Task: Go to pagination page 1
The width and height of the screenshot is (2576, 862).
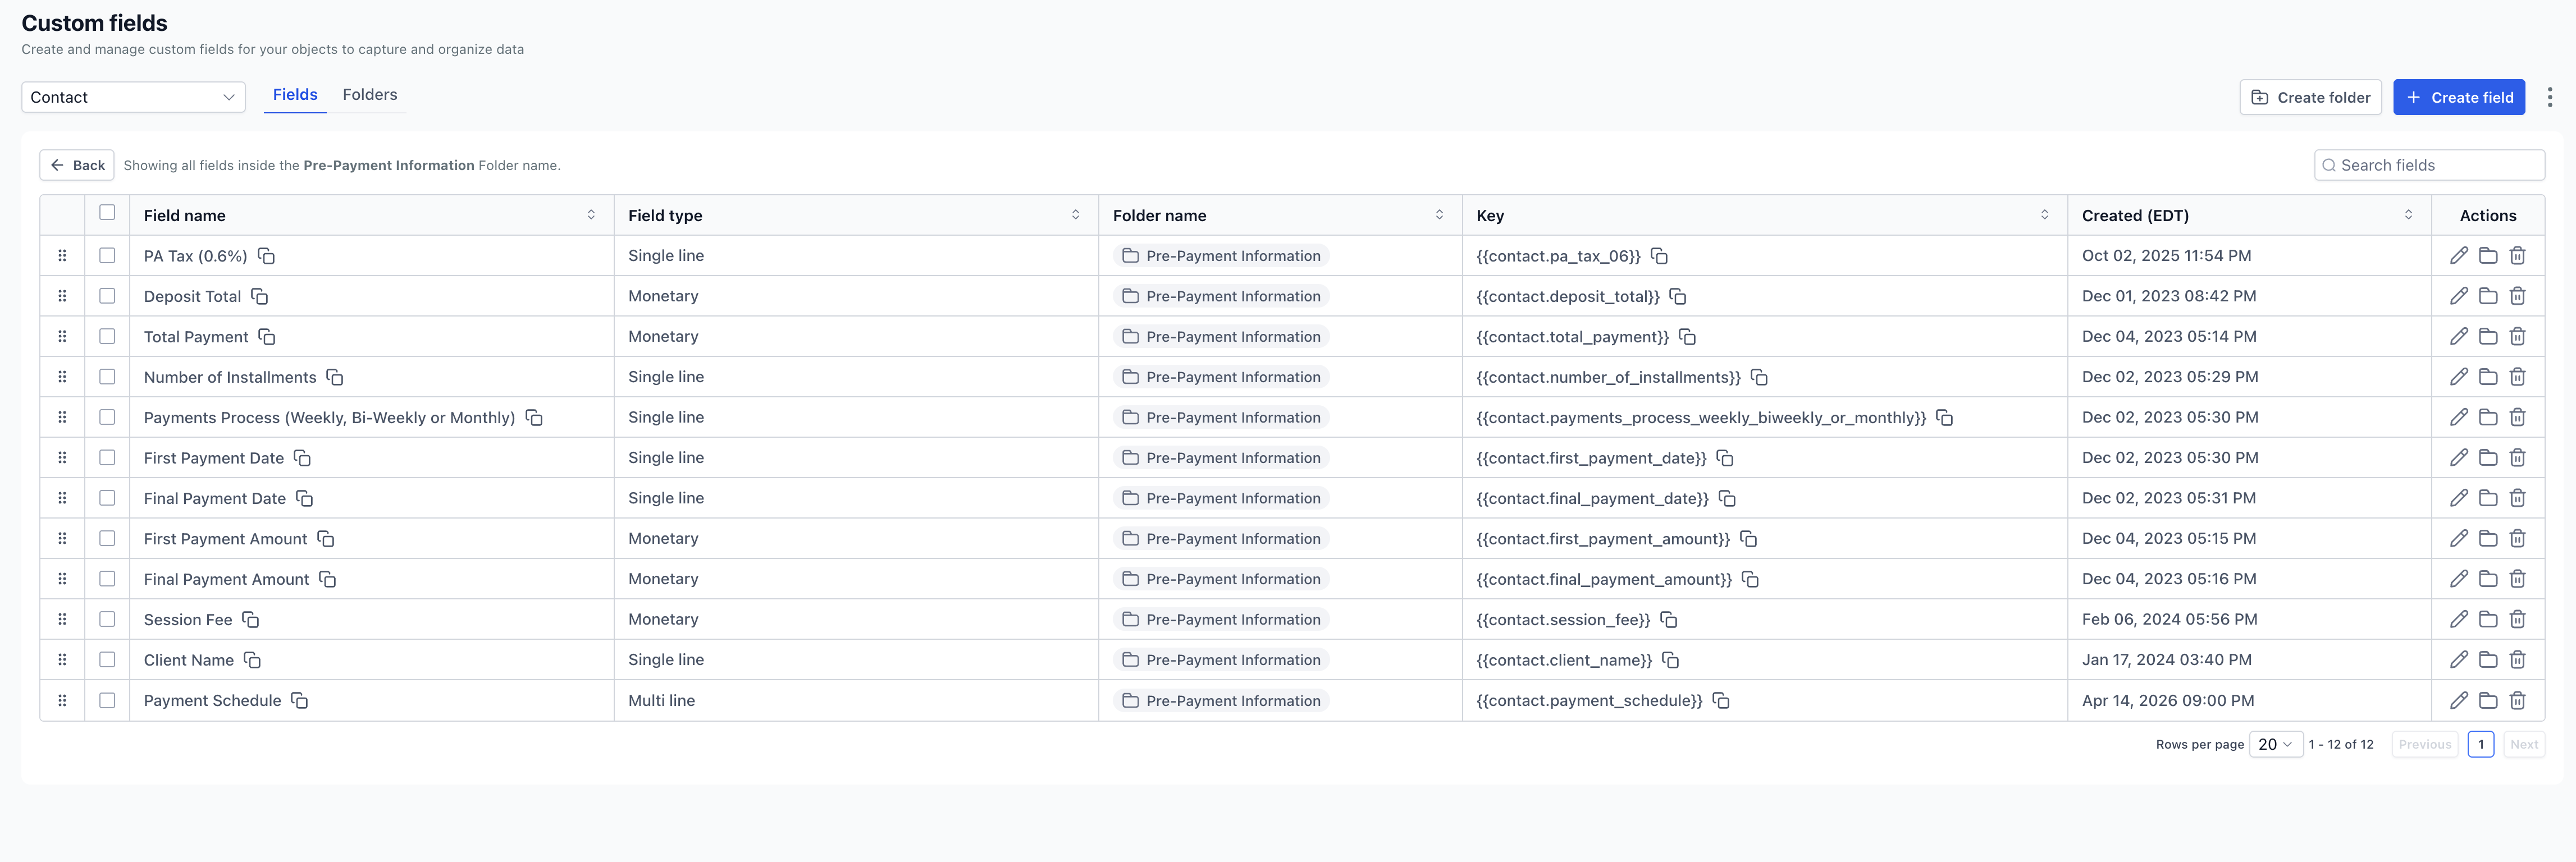Action: pyautogui.click(x=2481, y=745)
